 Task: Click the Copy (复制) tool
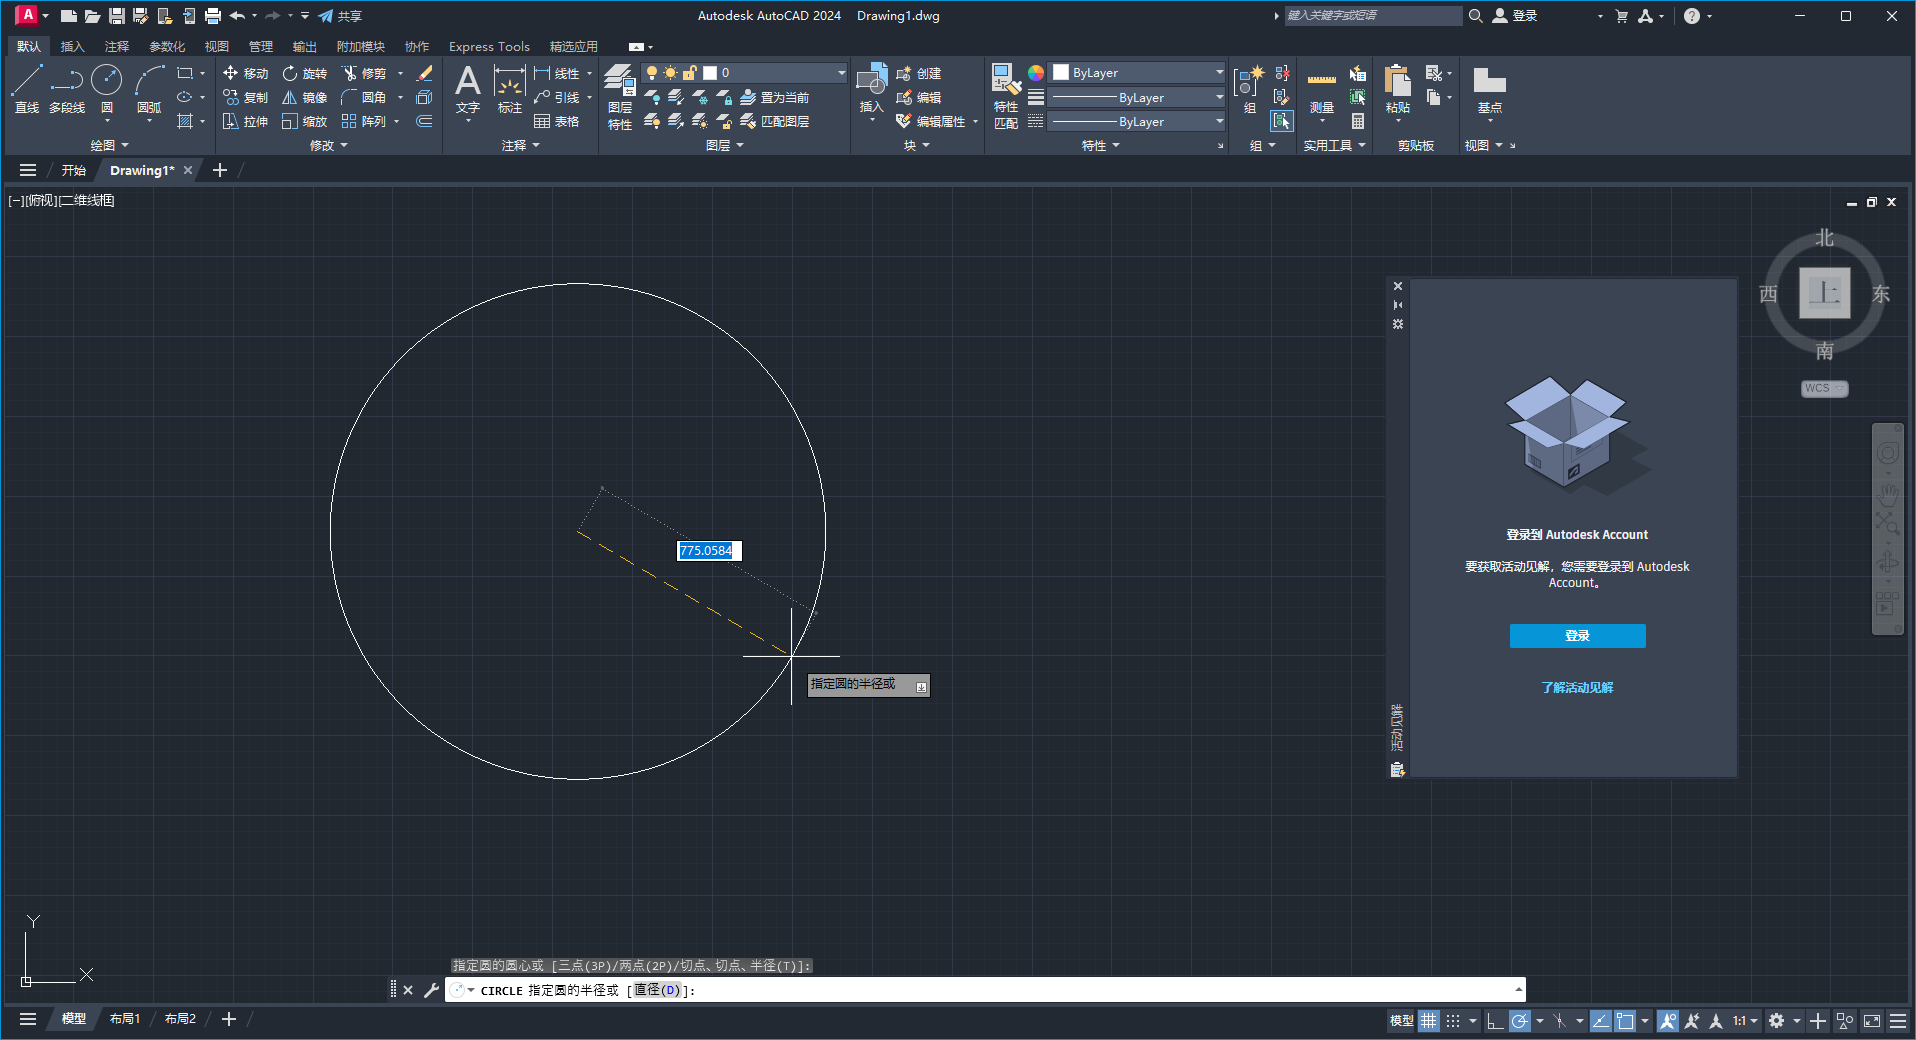[x=245, y=97]
